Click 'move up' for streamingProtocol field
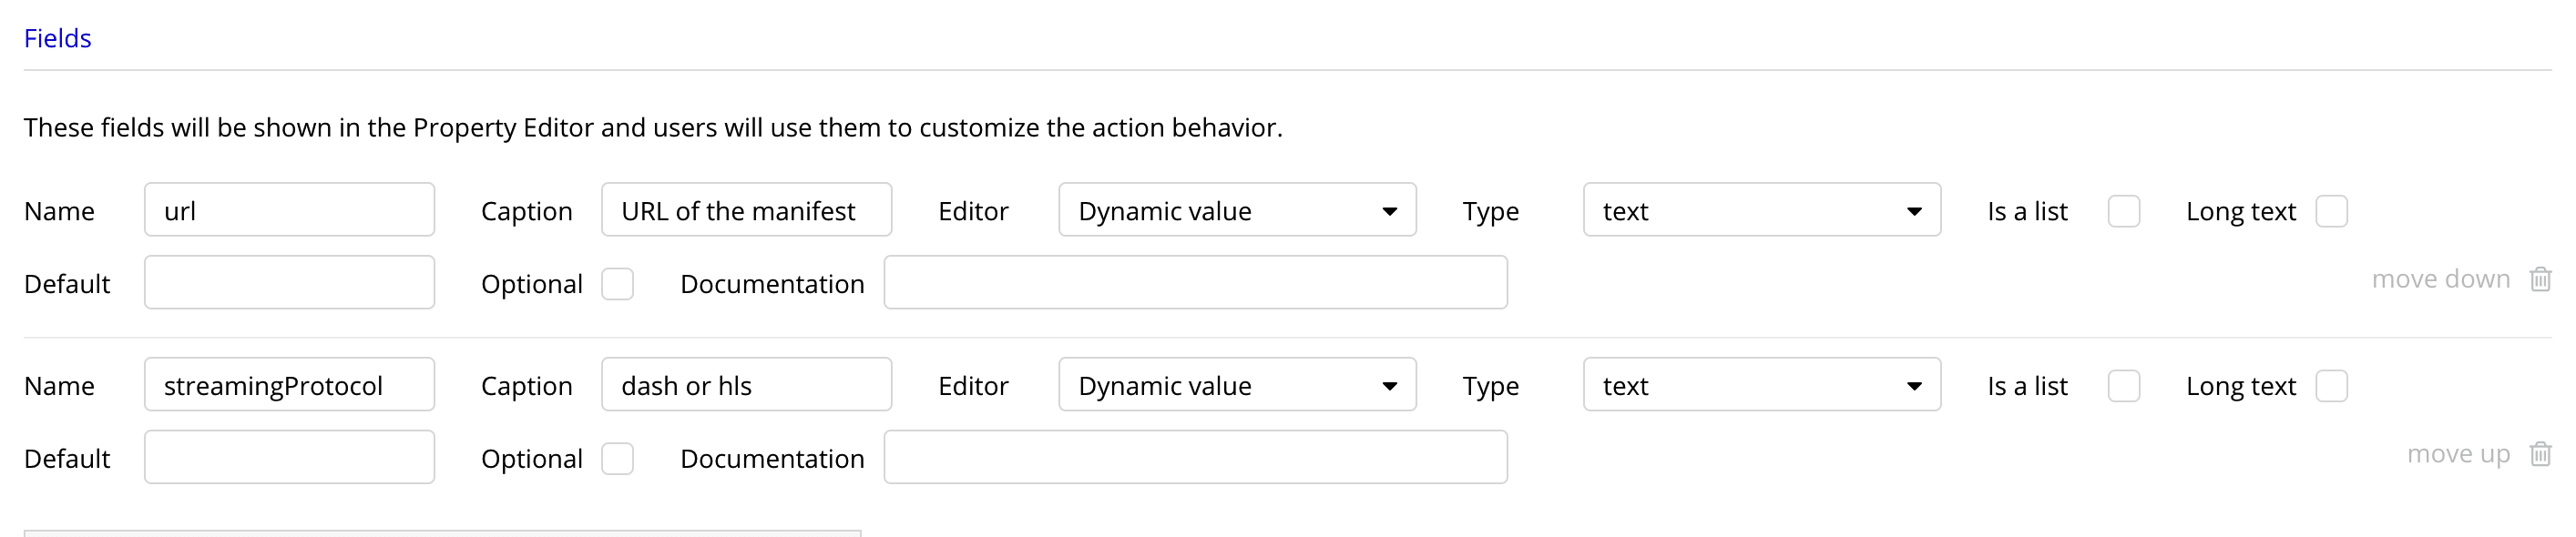Image resolution: width=2576 pixels, height=537 pixels. point(2458,454)
